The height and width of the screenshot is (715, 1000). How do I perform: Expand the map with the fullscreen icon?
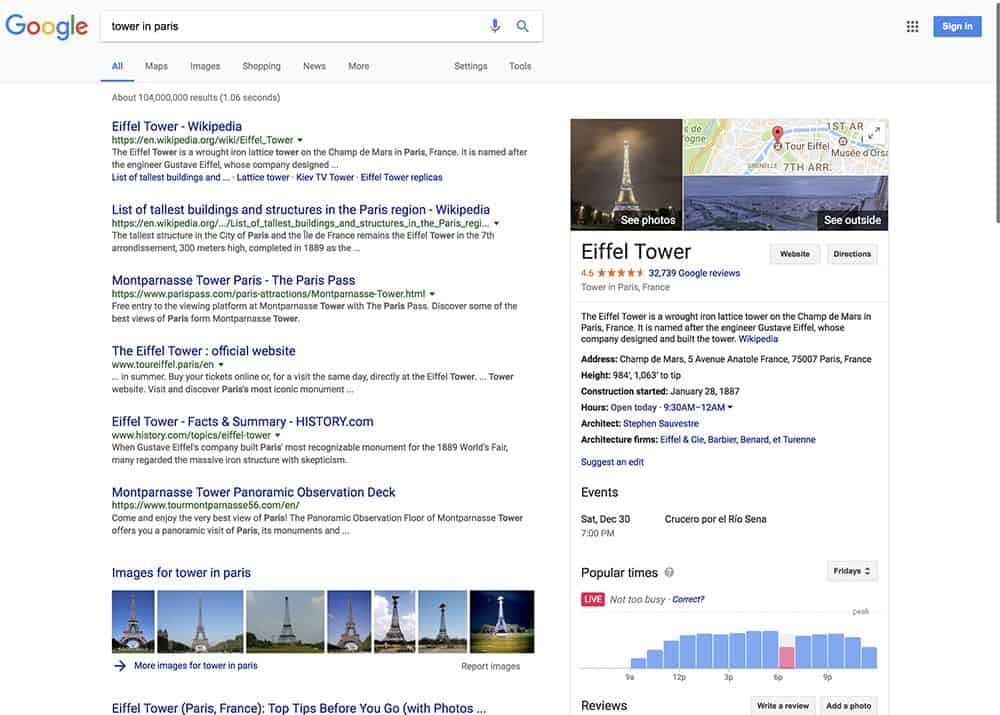[x=875, y=131]
